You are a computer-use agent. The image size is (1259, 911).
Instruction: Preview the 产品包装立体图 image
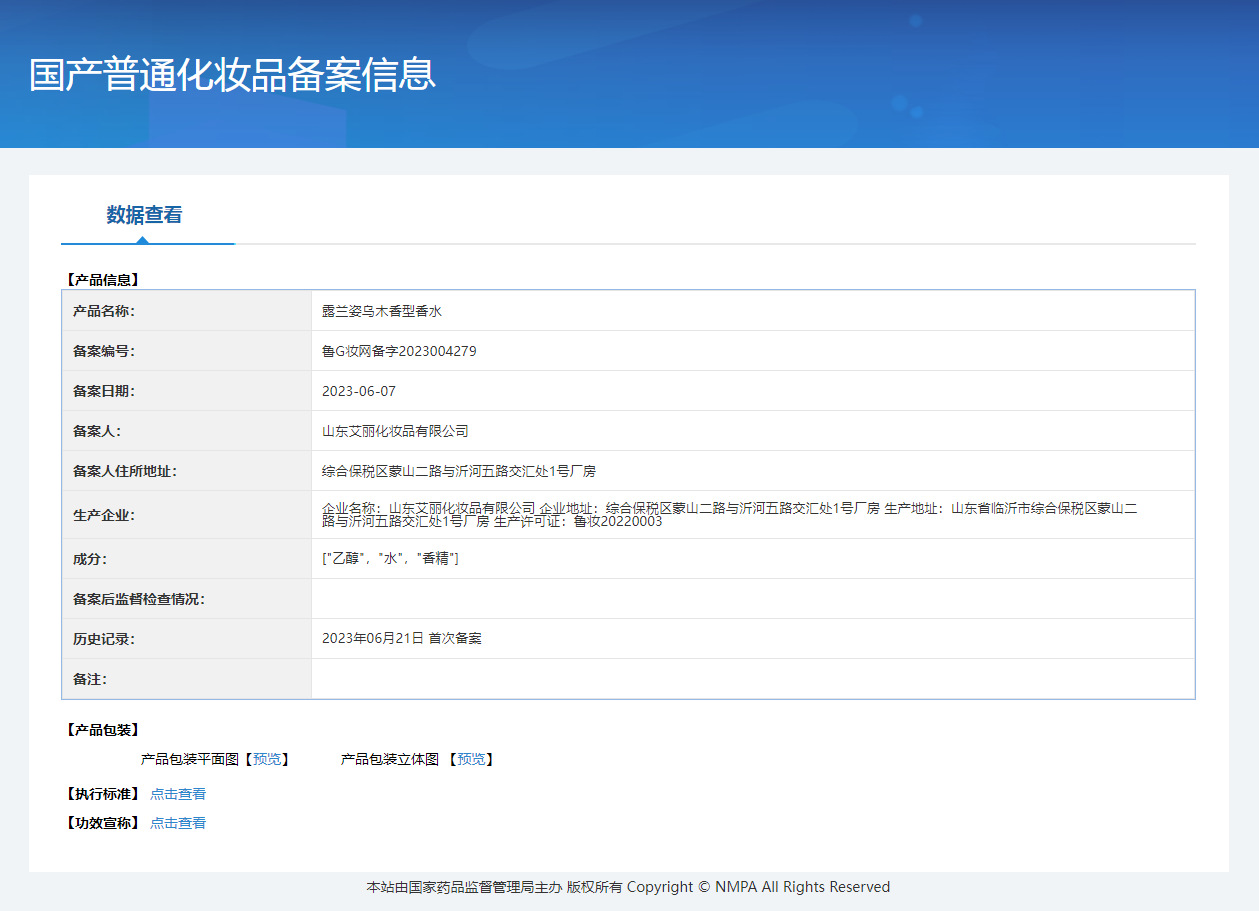[x=471, y=759]
